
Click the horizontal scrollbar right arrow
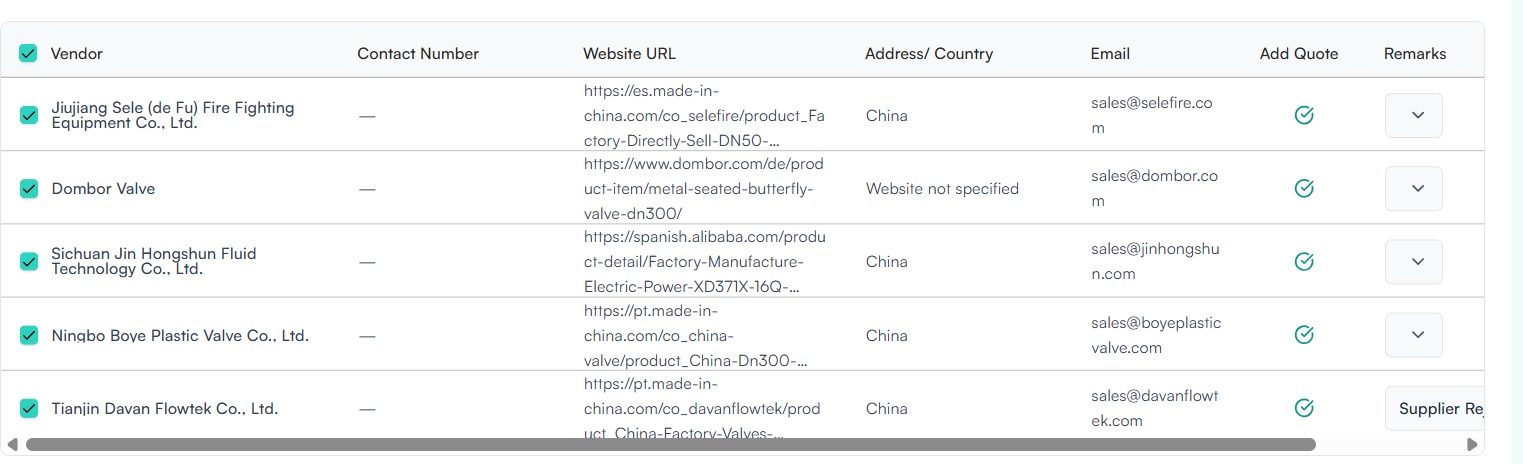tap(1471, 444)
